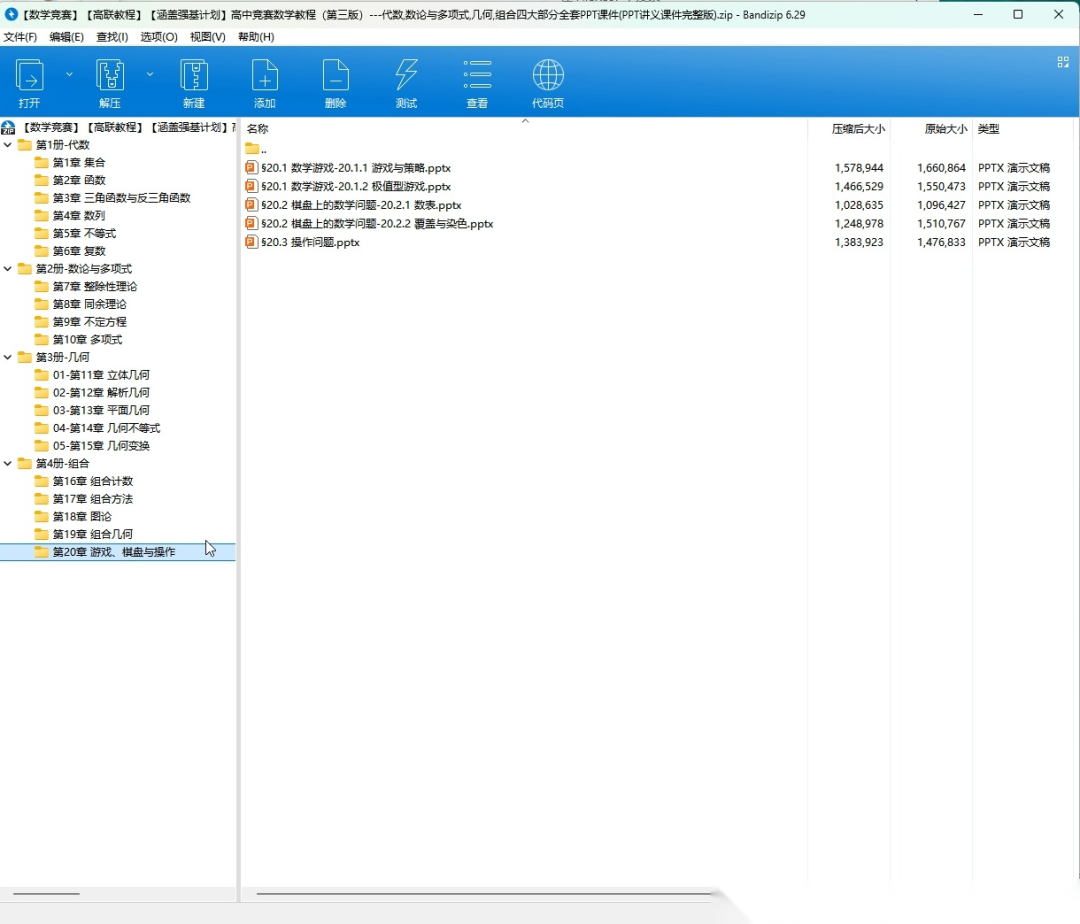Run the 测试 (Test) archive icon
Screen dimensions: 1080x924
tap(406, 76)
